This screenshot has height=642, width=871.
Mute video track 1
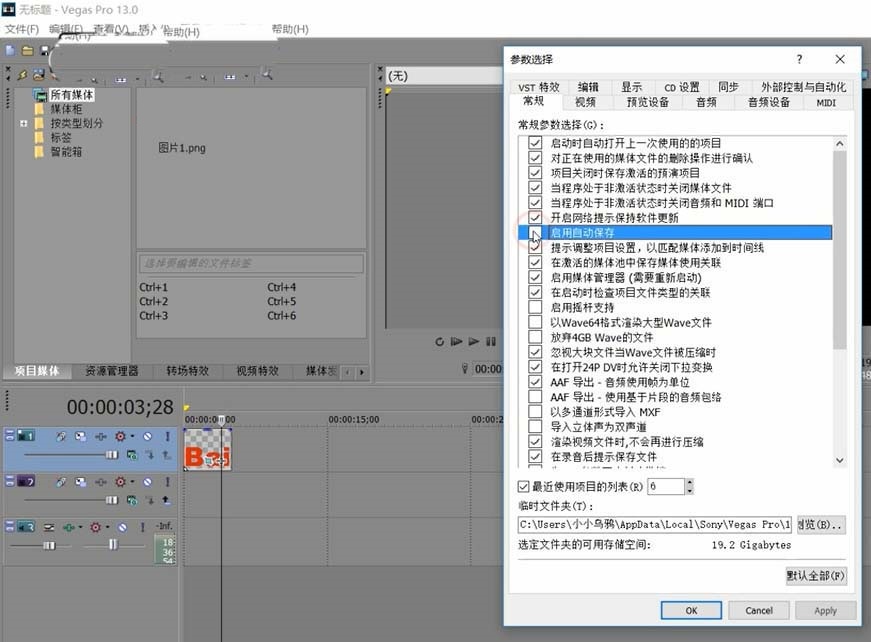[146, 437]
